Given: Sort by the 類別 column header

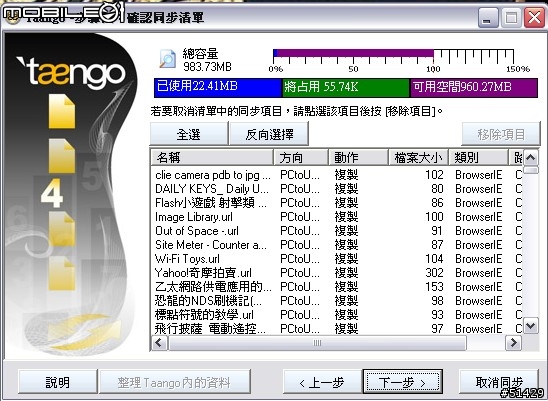Looking at the screenshot, I should [478, 157].
